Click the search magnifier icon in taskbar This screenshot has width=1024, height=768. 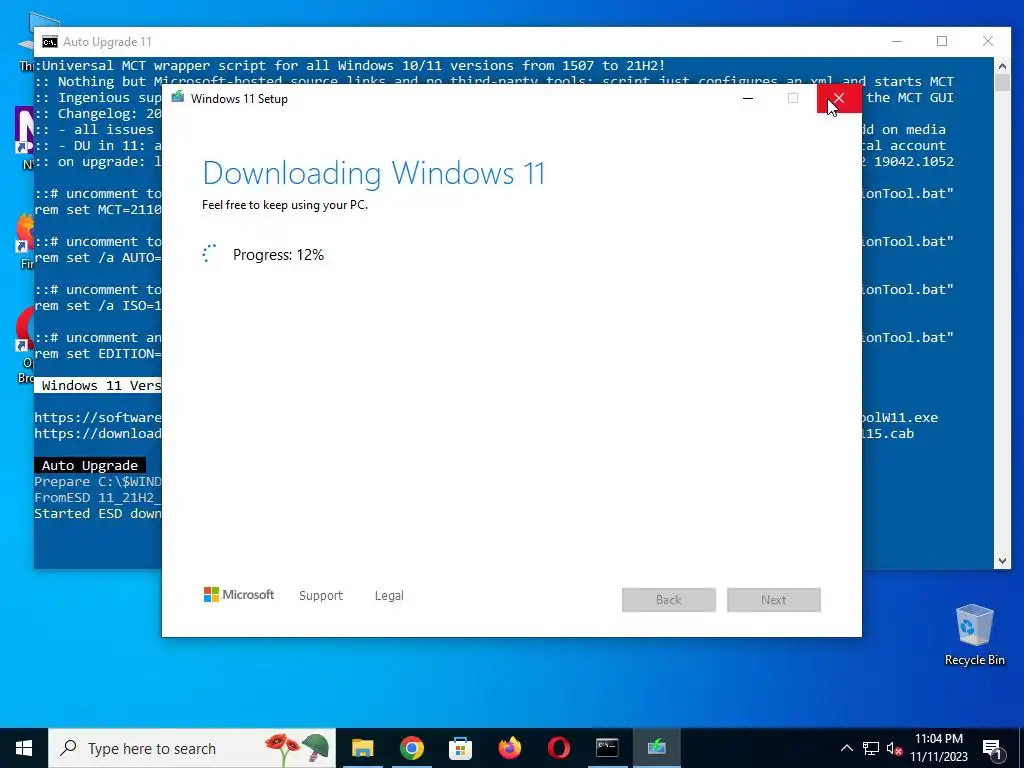(68, 748)
